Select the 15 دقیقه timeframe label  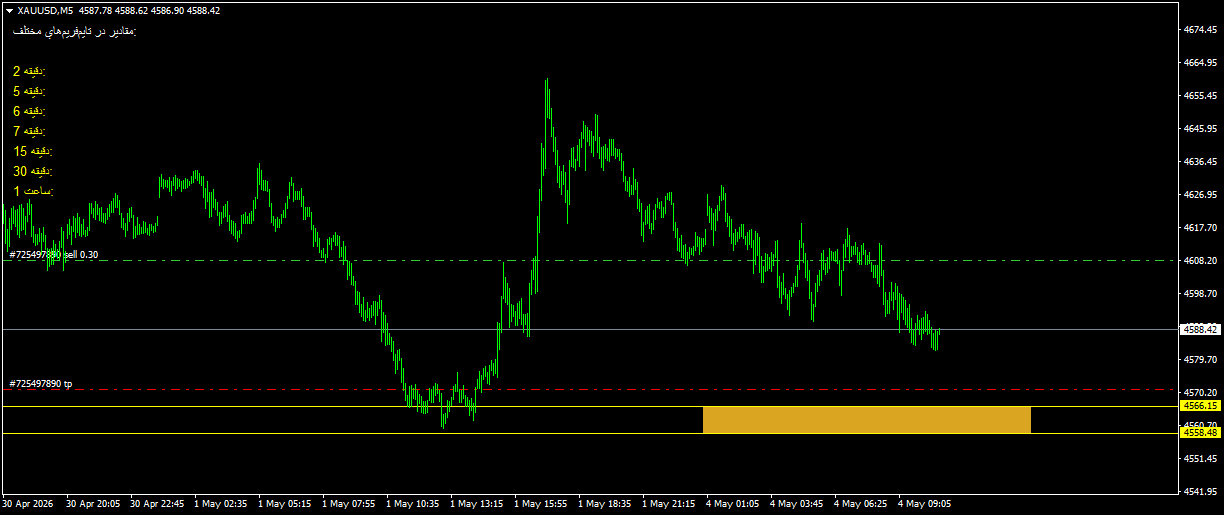pyautogui.click(x=32, y=151)
